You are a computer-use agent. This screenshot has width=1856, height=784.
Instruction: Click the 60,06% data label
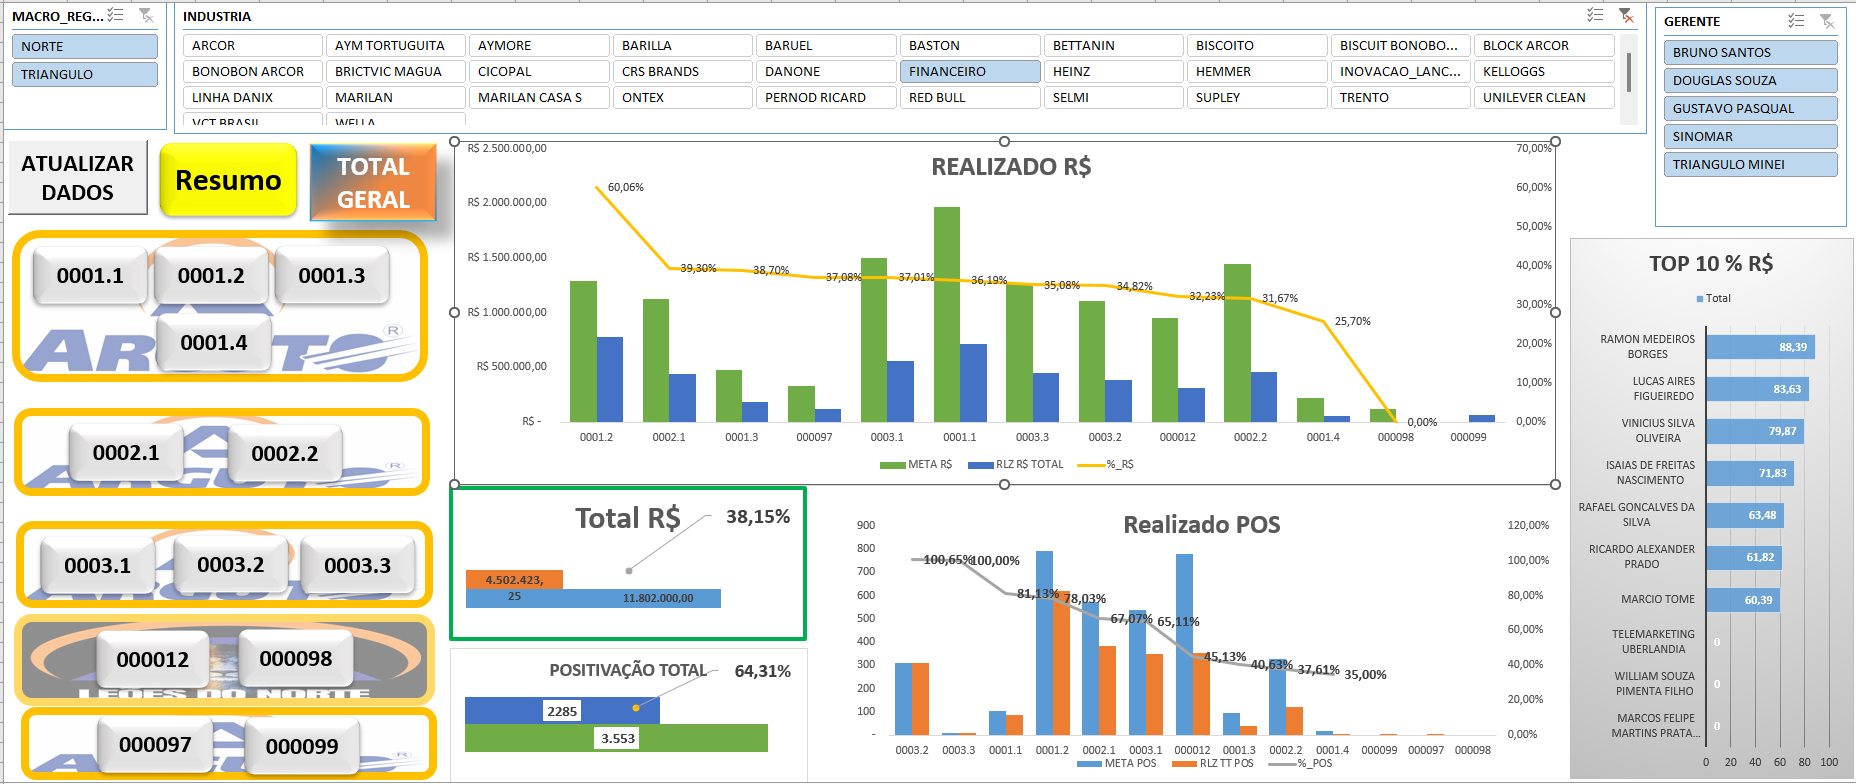pos(626,188)
